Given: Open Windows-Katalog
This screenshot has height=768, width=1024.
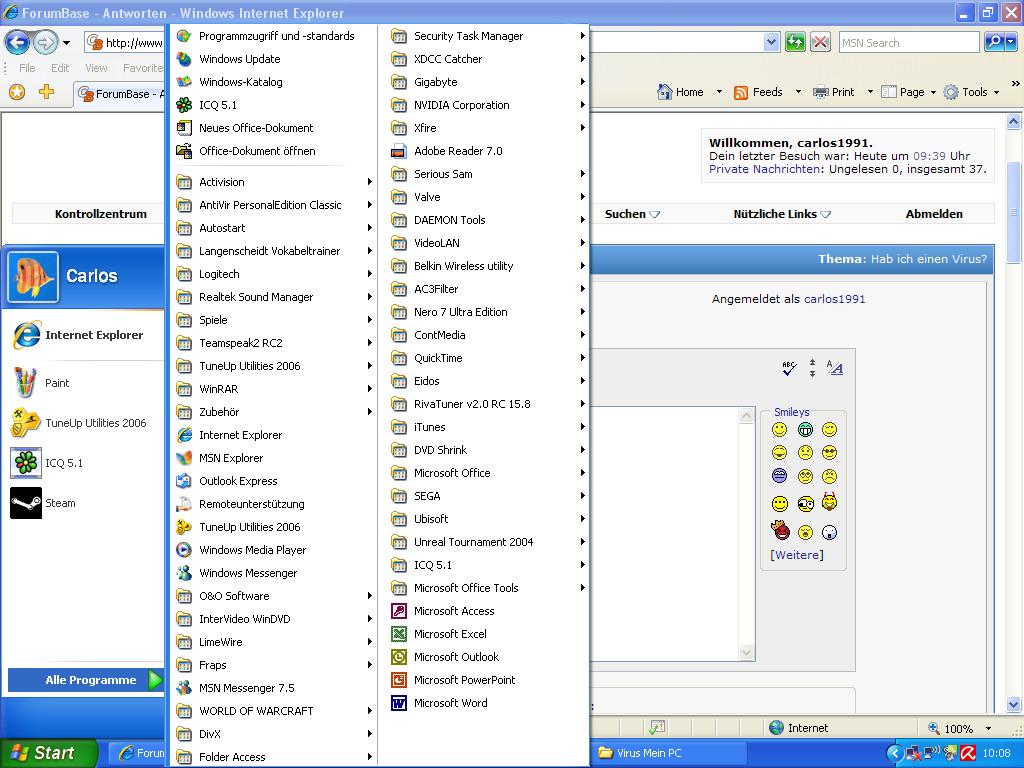Looking at the screenshot, I should [x=273, y=82].
